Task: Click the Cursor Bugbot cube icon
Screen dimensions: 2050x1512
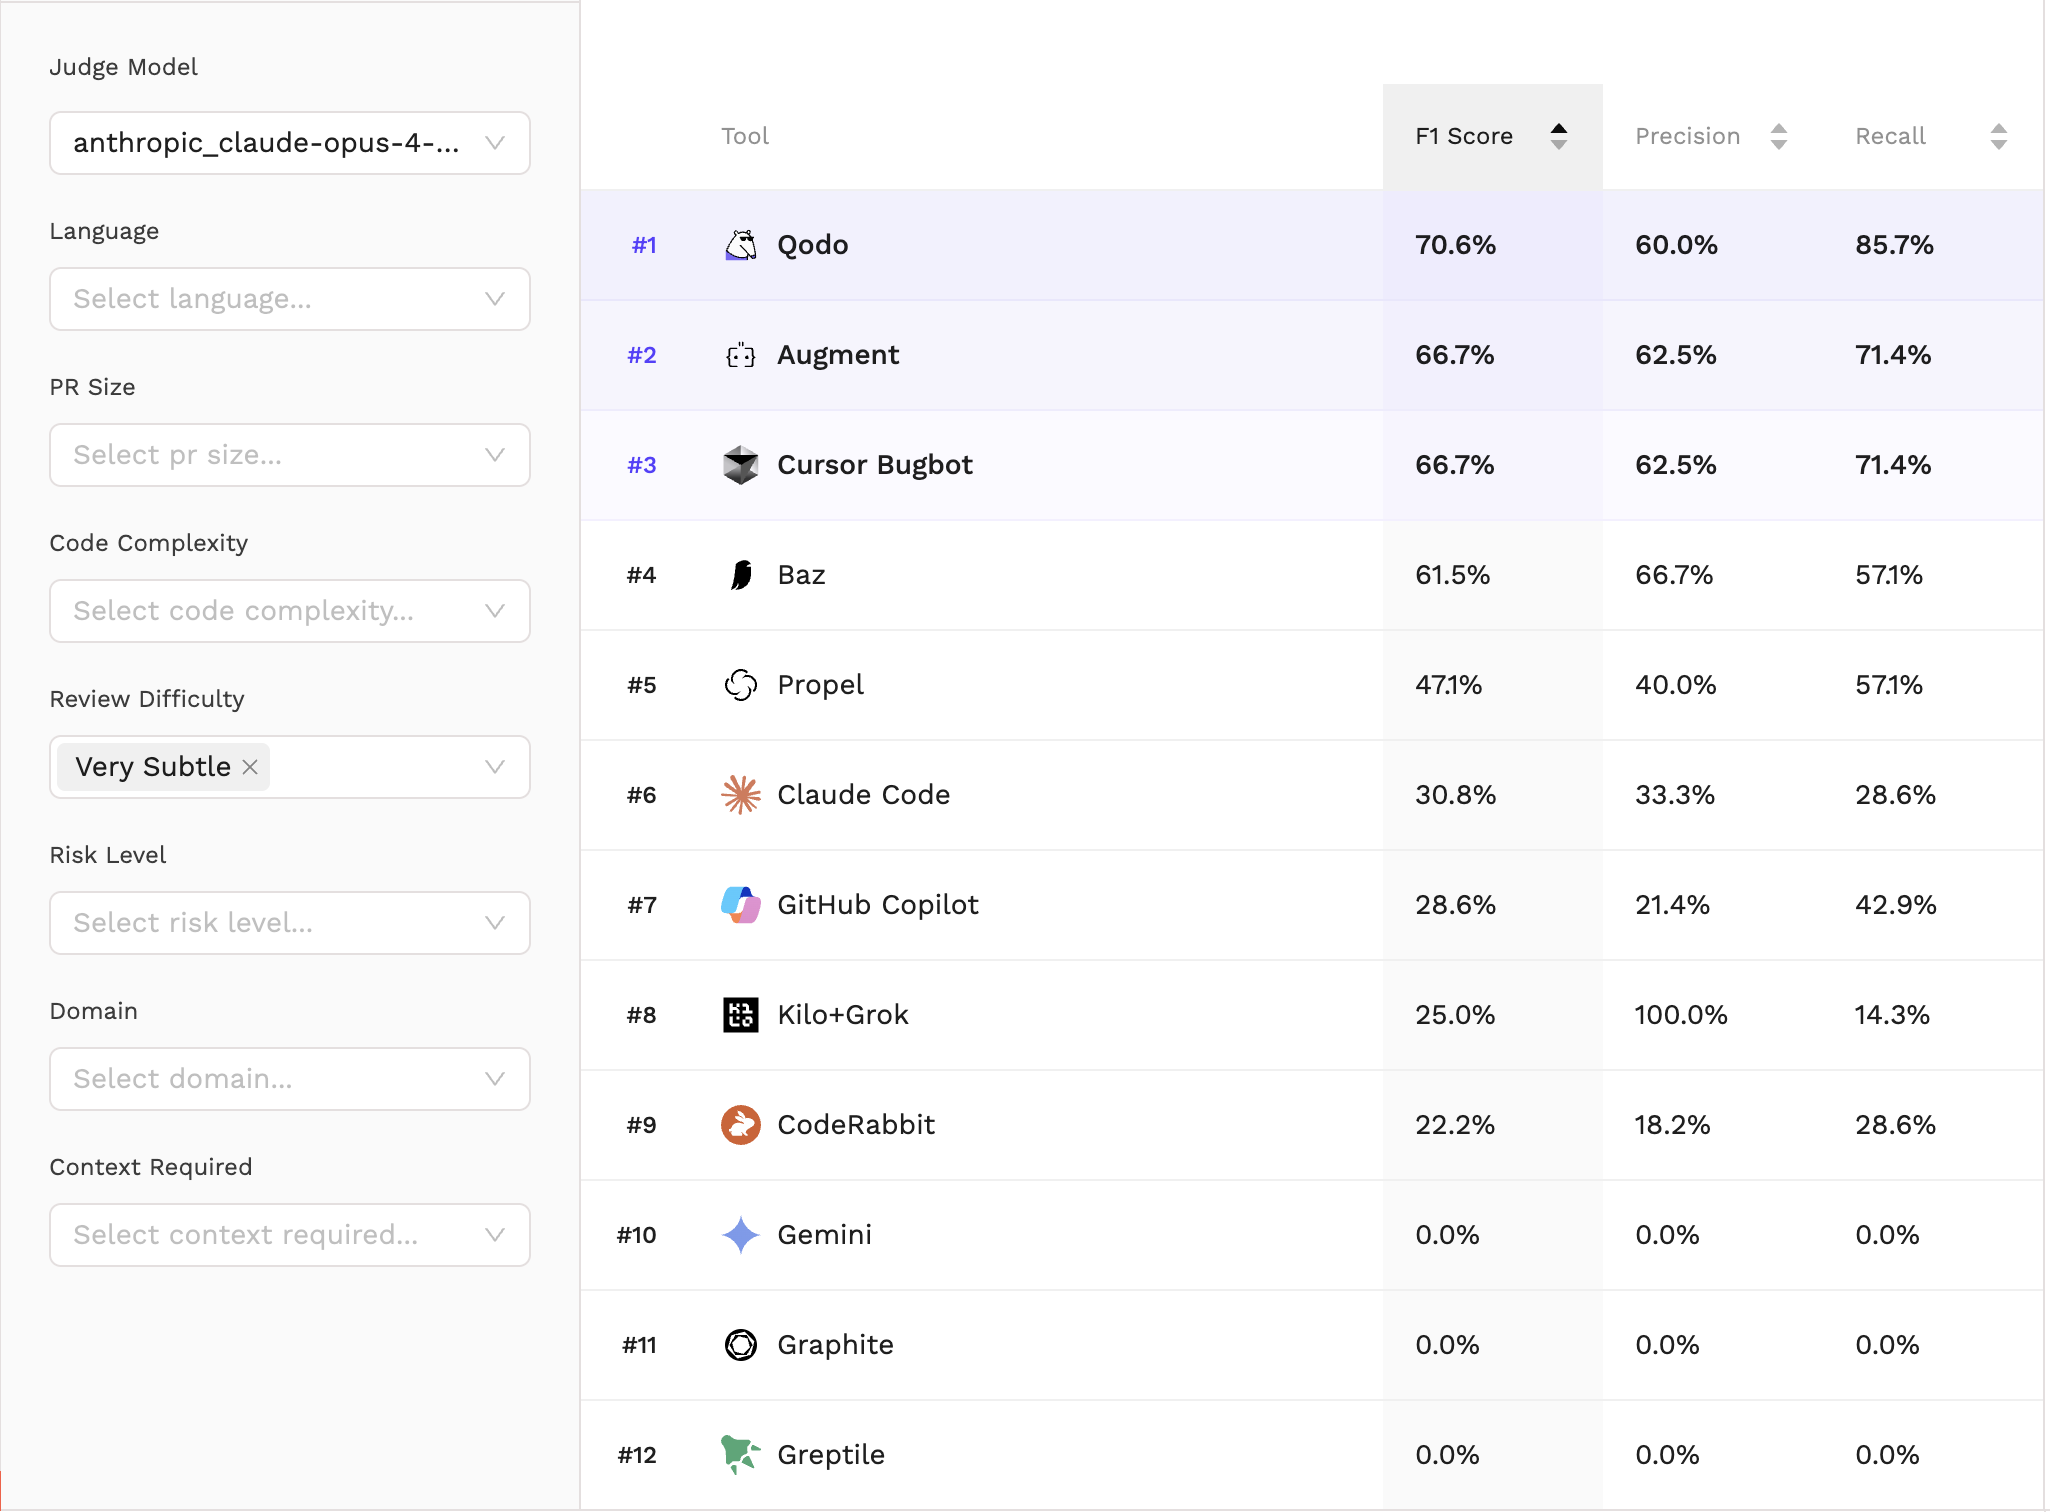Action: (740, 465)
